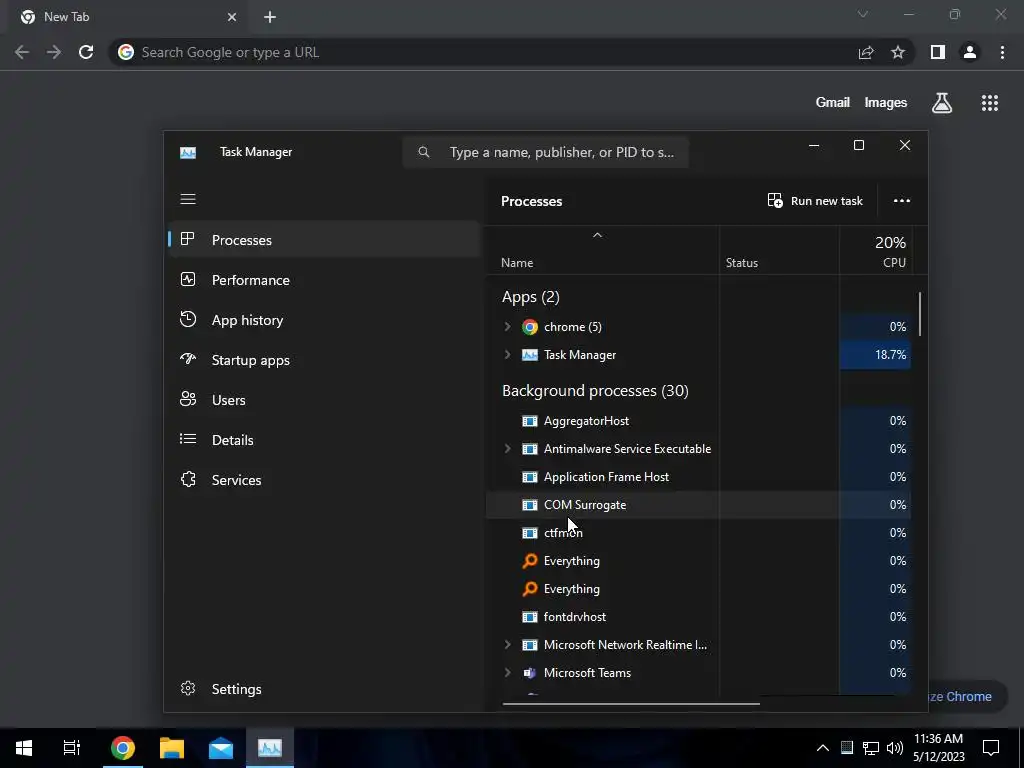1024x768 pixels.
Task: Click the Settings gear icon in Task Manager
Action: pos(187,688)
